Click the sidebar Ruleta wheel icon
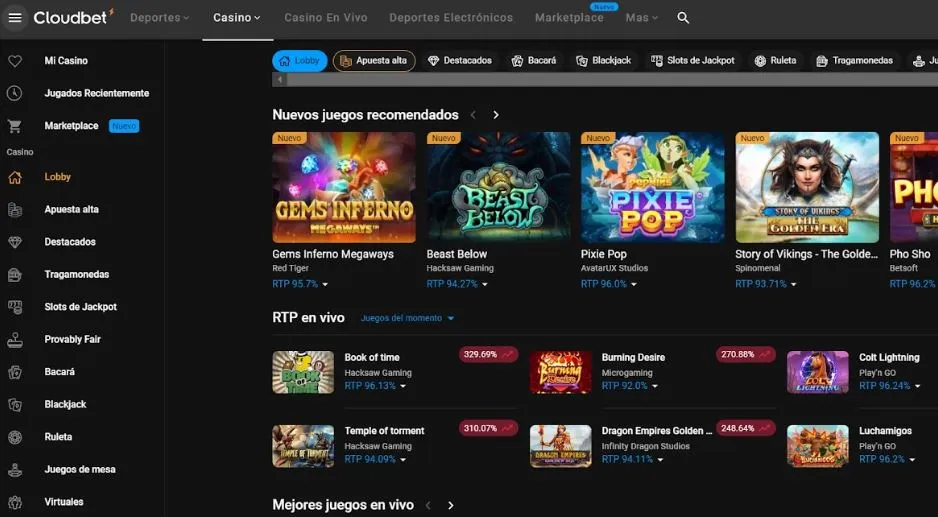 pos(14,437)
